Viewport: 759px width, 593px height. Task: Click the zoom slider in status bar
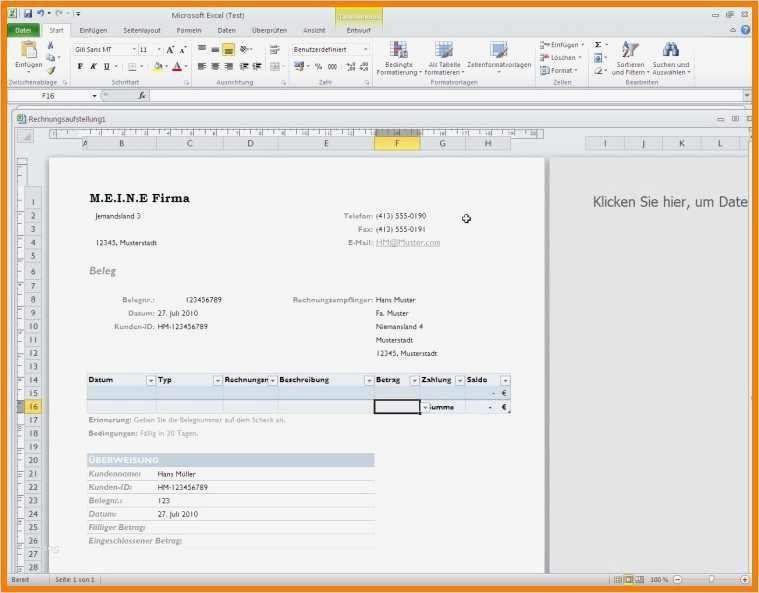pos(711,579)
